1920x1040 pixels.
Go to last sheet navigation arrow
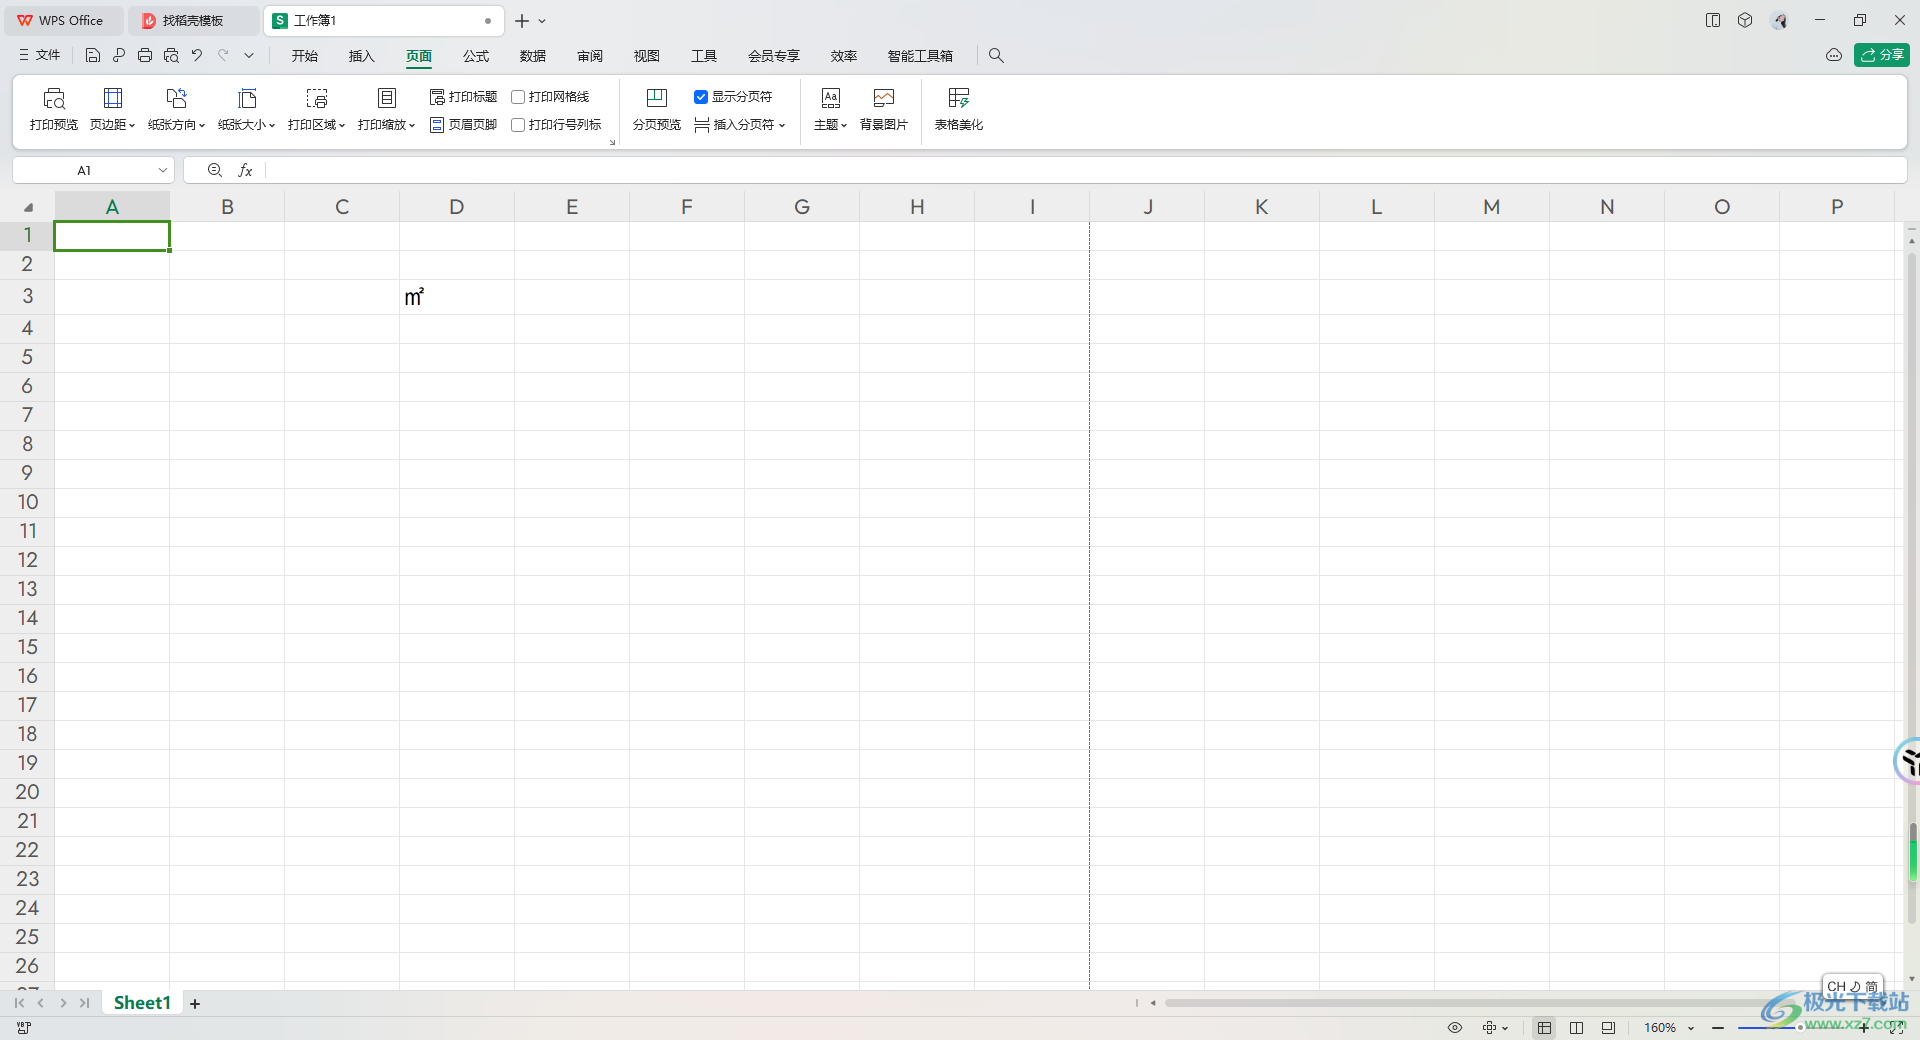pos(85,1003)
